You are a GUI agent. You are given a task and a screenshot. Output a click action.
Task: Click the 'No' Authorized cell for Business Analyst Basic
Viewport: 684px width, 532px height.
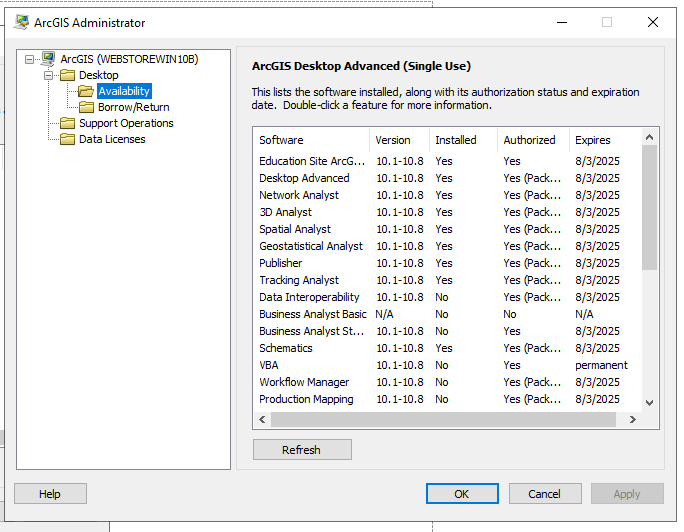510,314
